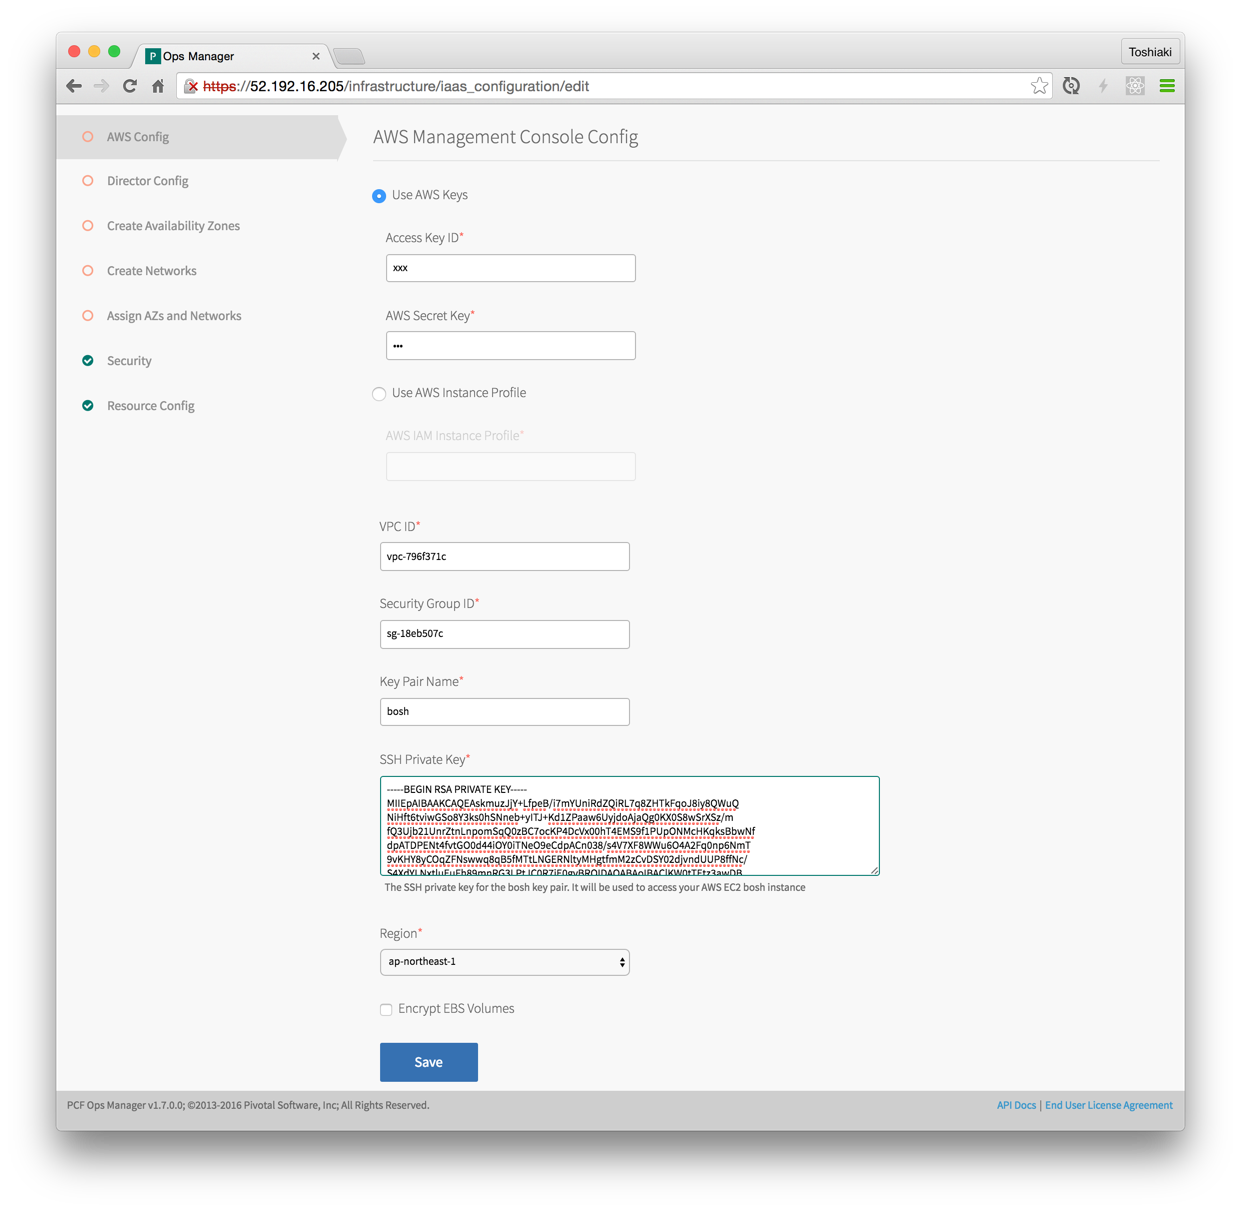Click inside the SSH Private Key textarea
The image size is (1241, 1211).
pos(629,826)
